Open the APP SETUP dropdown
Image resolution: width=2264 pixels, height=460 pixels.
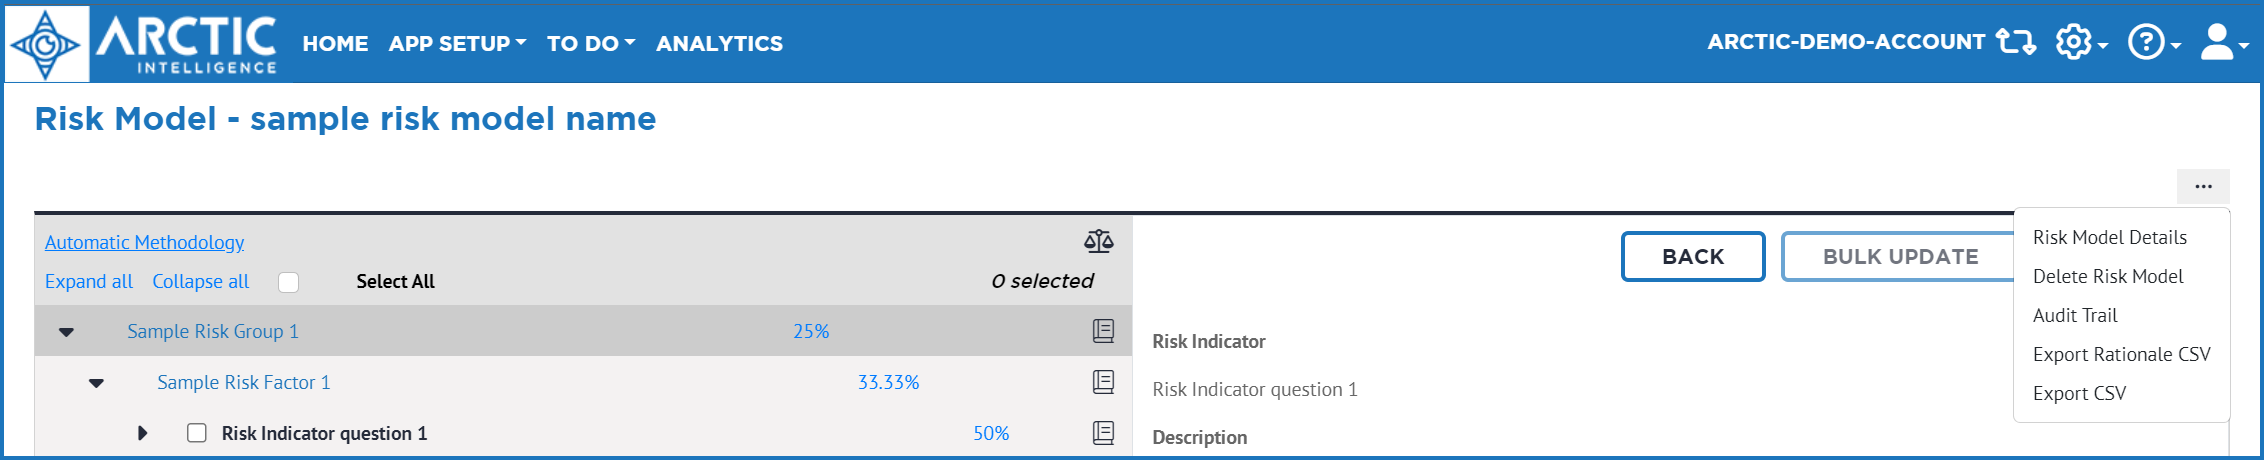pos(457,43)
